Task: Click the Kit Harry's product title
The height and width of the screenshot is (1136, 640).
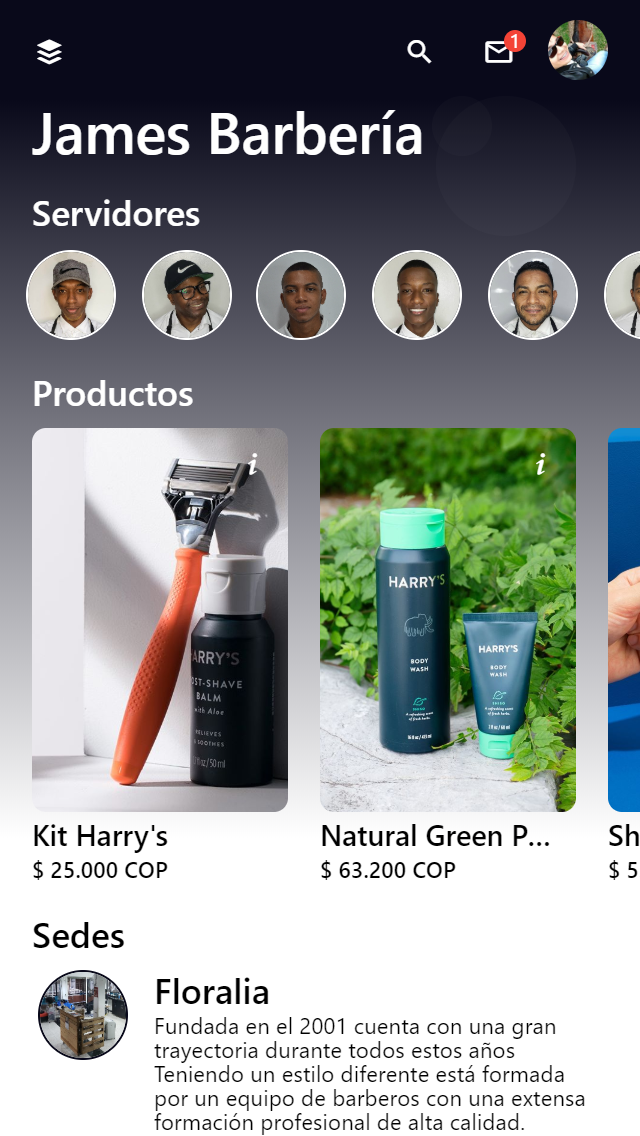Action: 100,837
